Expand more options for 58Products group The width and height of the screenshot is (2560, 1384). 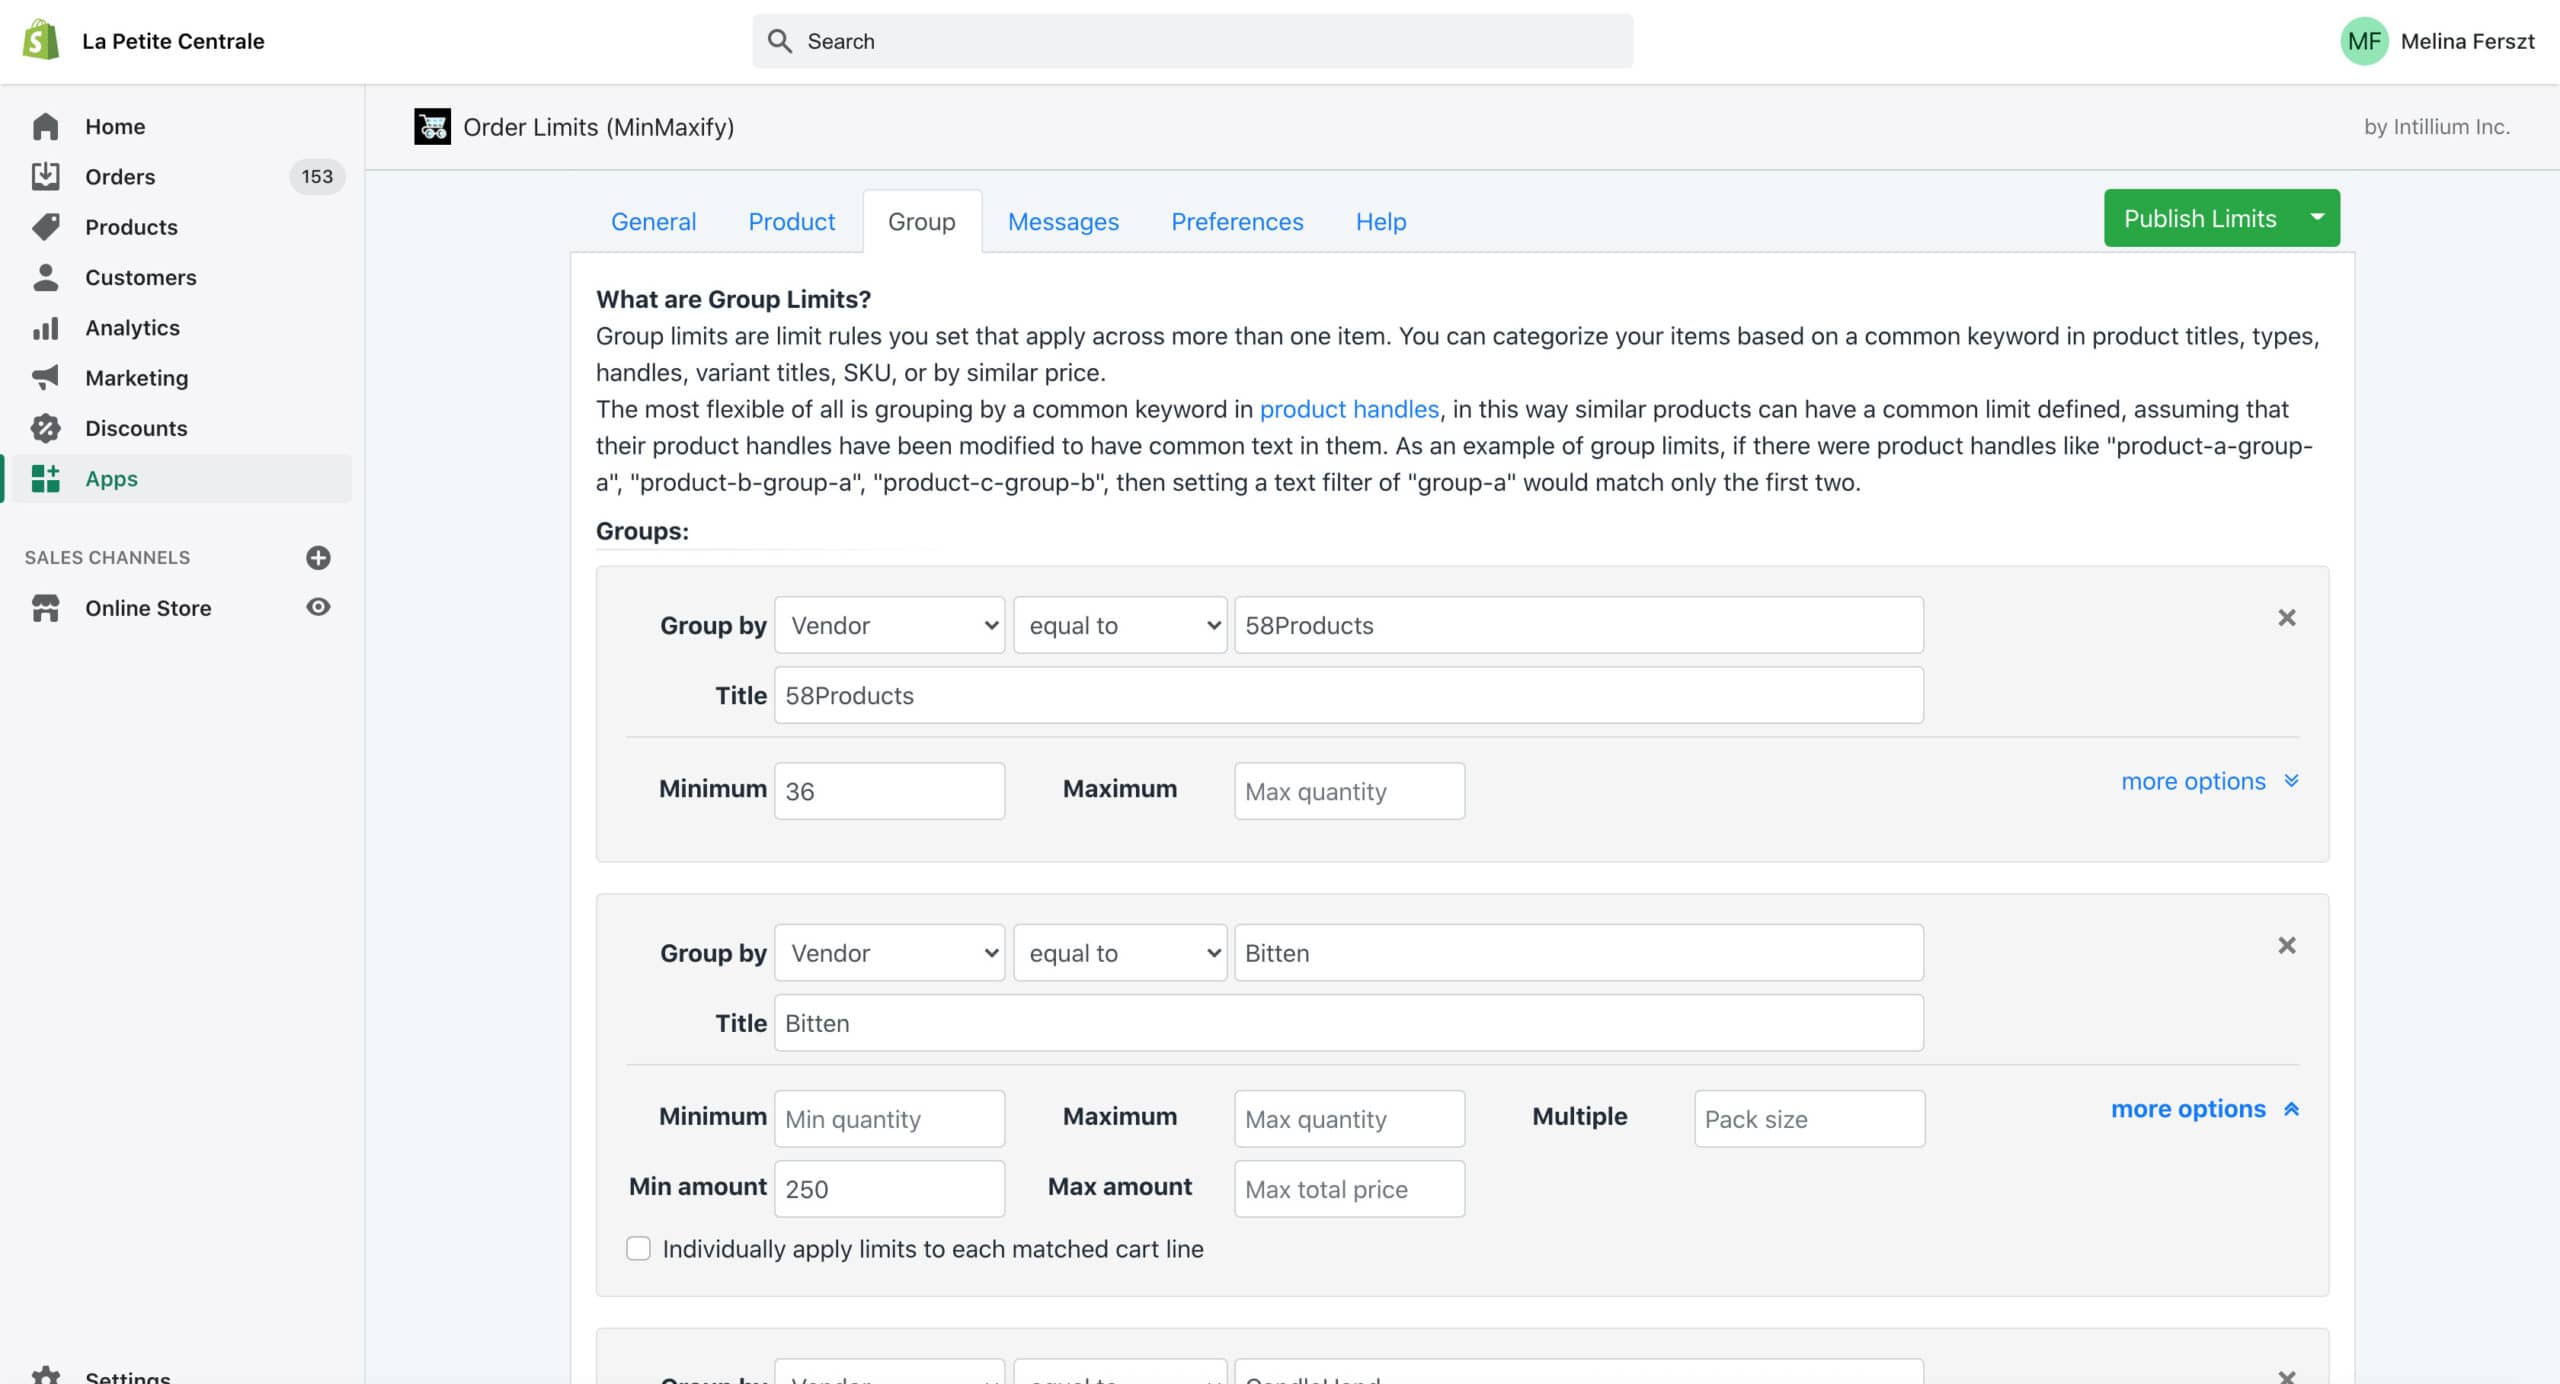[2210, 781]
